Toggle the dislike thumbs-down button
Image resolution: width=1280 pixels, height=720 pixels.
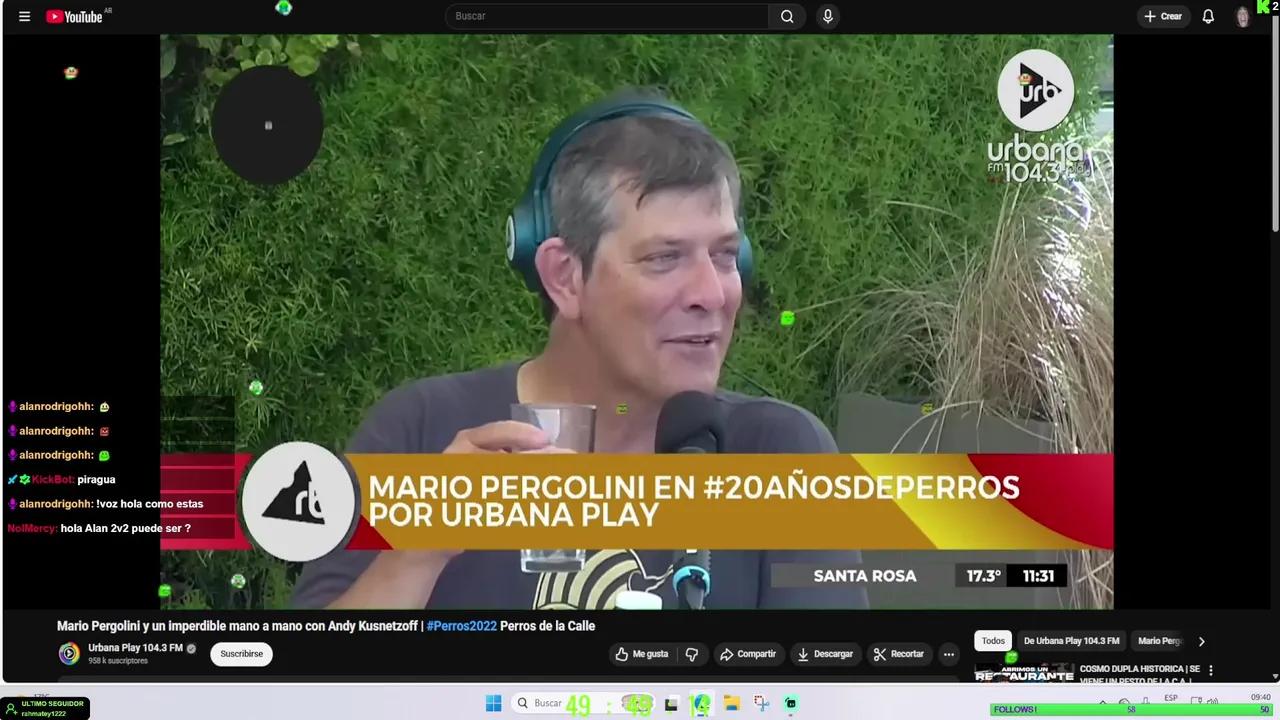point(692,654)
